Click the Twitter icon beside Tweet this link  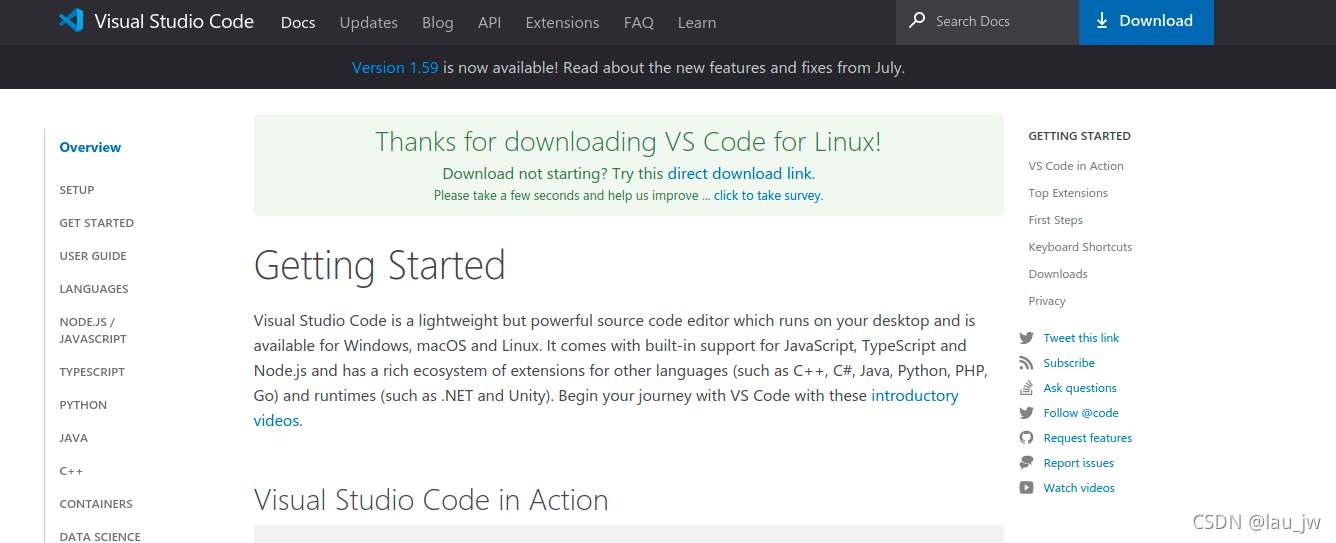point(1026,338)
